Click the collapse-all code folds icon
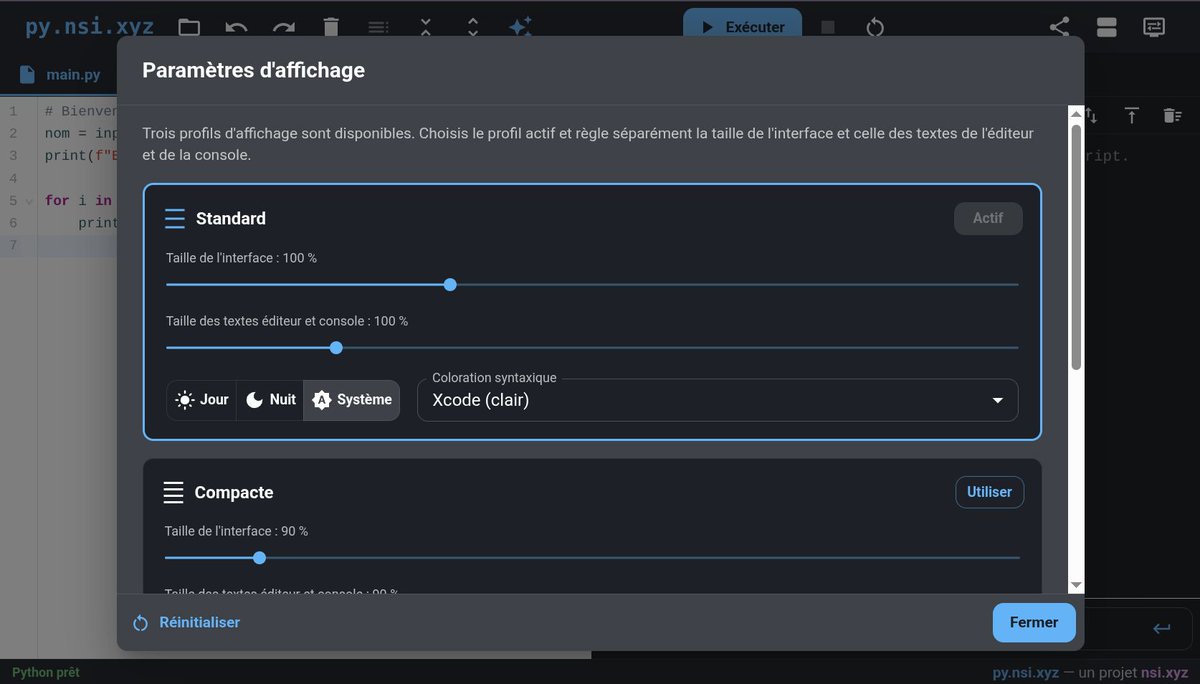 click(425, 27)
